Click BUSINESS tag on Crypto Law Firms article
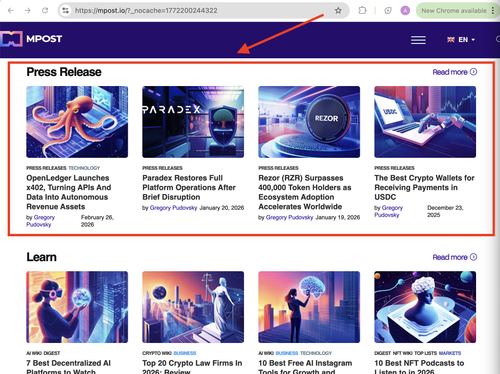The image size is (500, 374). 185,353
